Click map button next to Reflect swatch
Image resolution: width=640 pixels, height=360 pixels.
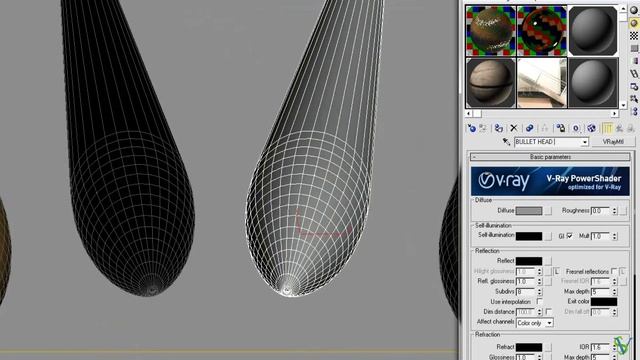548,261
